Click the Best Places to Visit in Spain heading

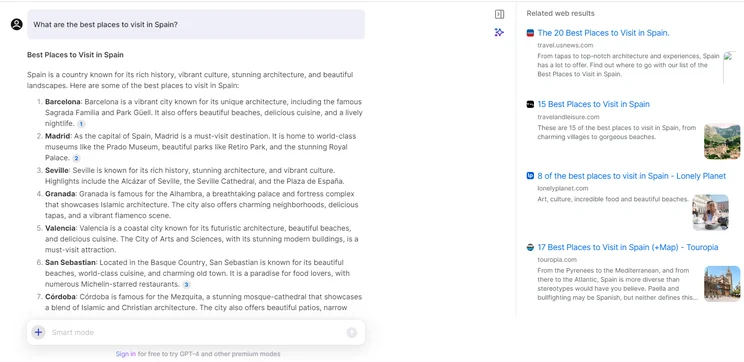coord(75,55)
